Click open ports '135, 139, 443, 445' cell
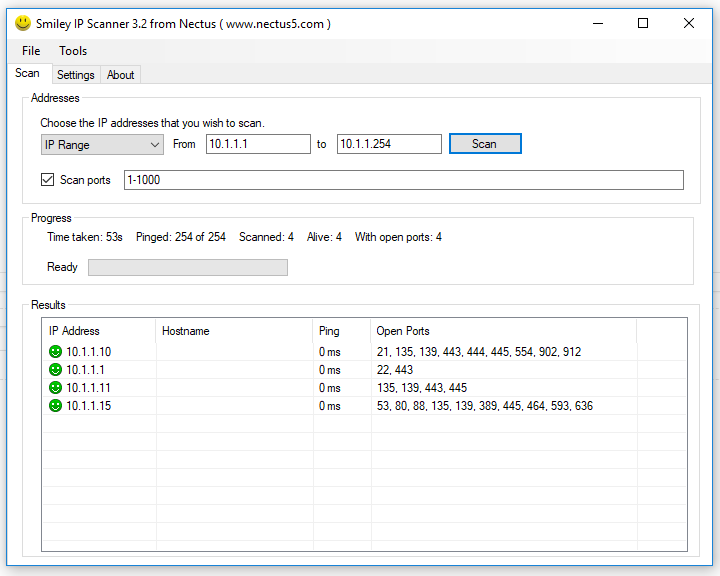The image size is (720, 576). [x=422, y=388]
